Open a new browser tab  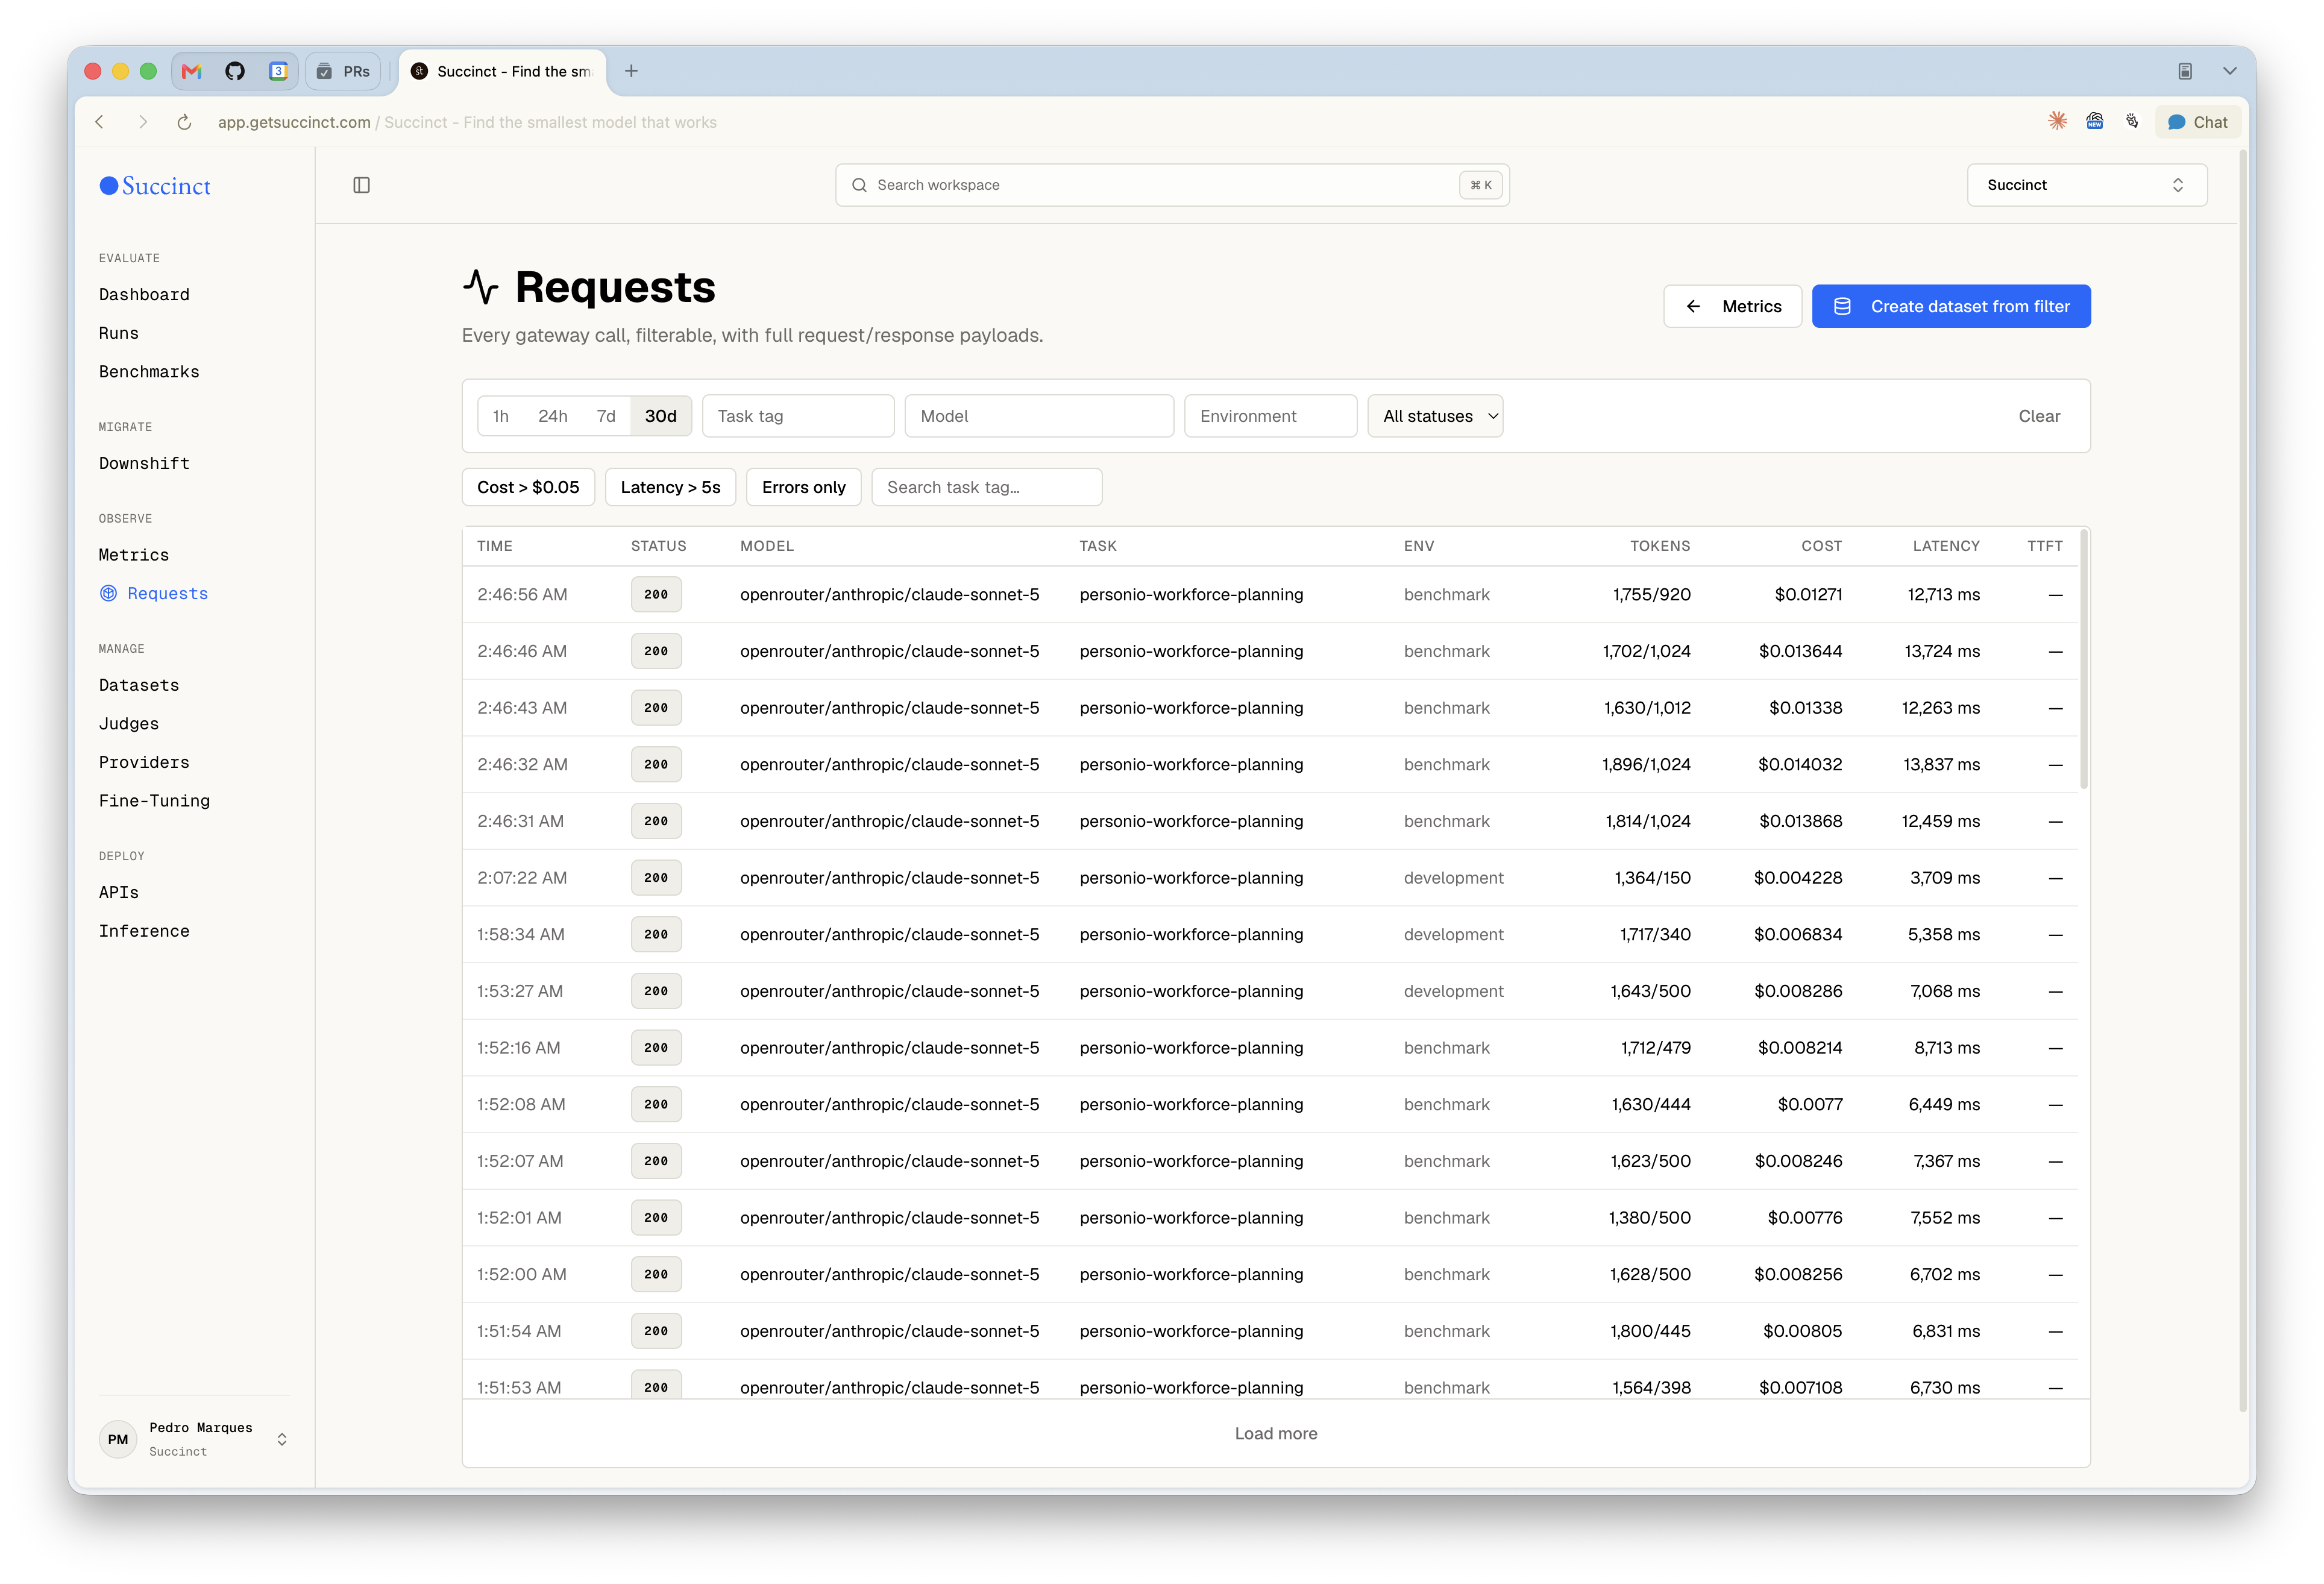coord(631,71)
